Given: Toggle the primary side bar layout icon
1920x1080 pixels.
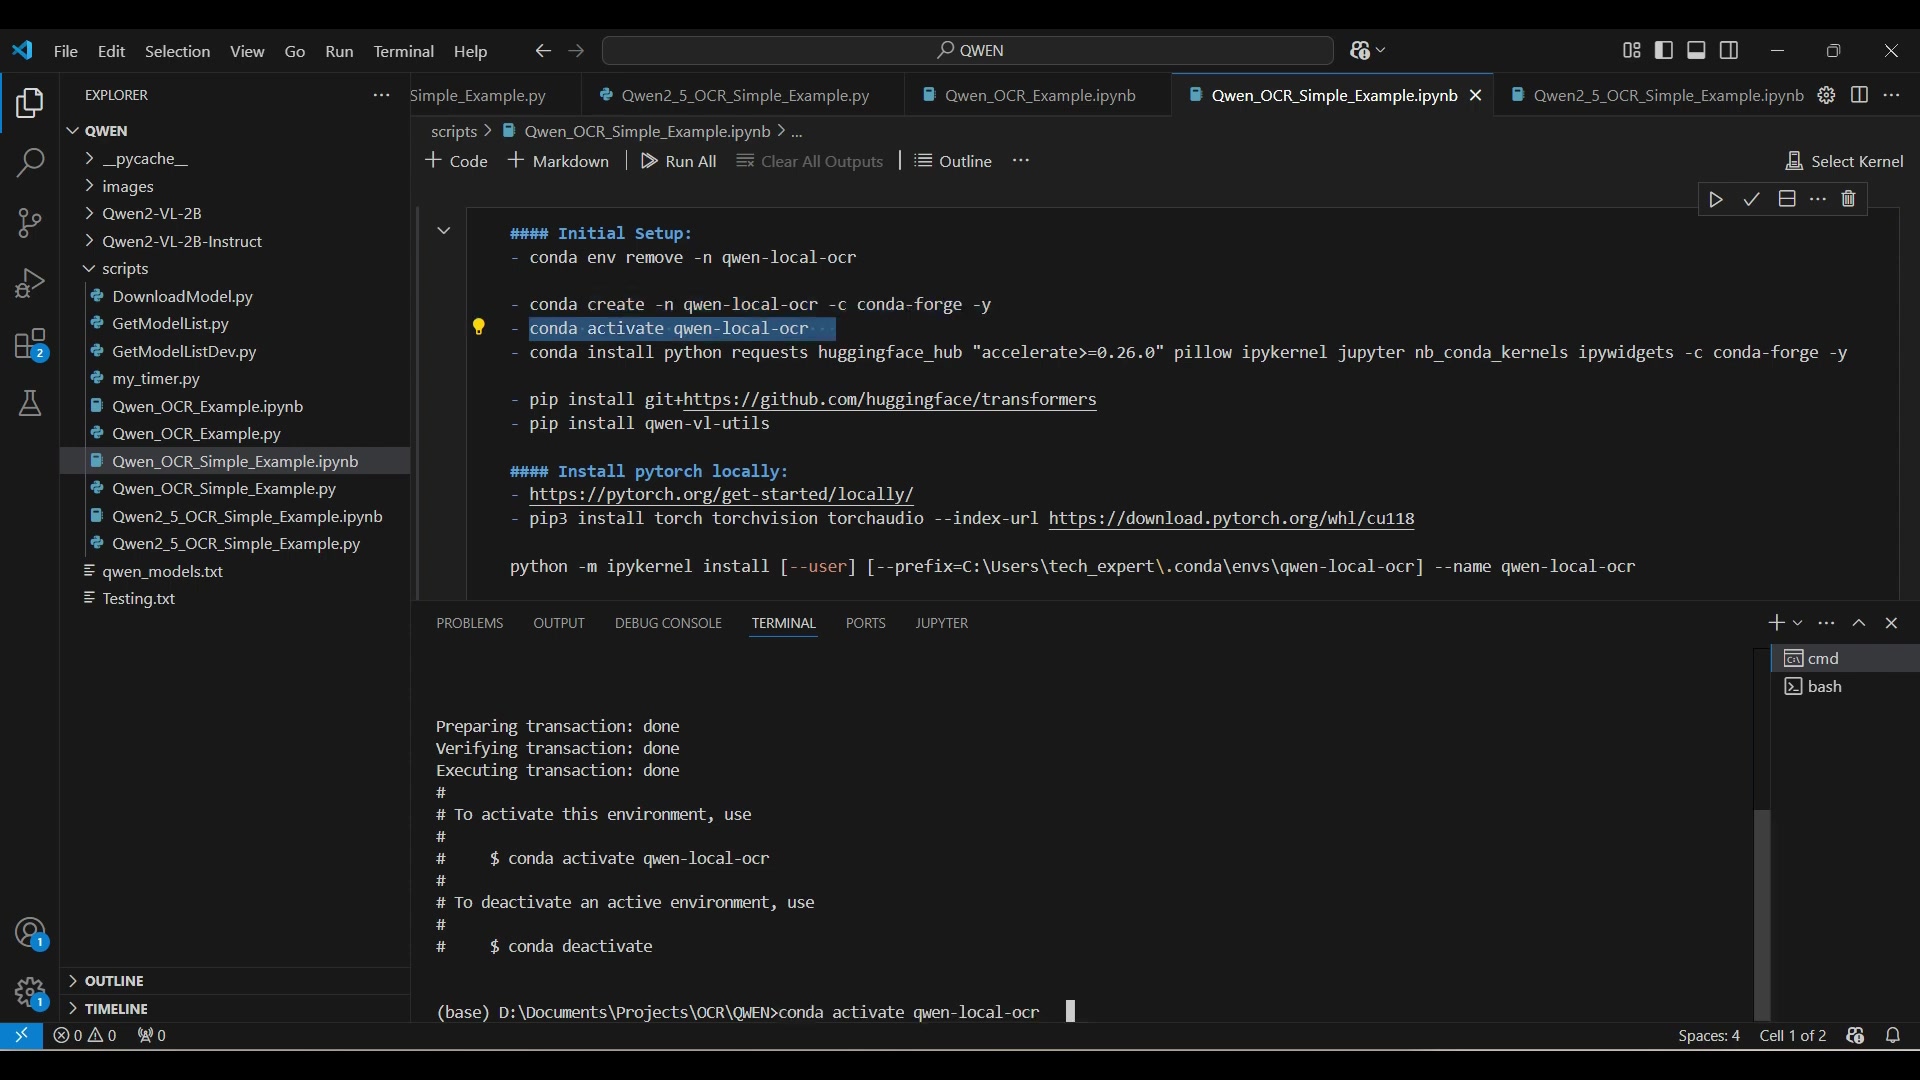Looking at the screenshot, I should click(x=1664, y=50).
